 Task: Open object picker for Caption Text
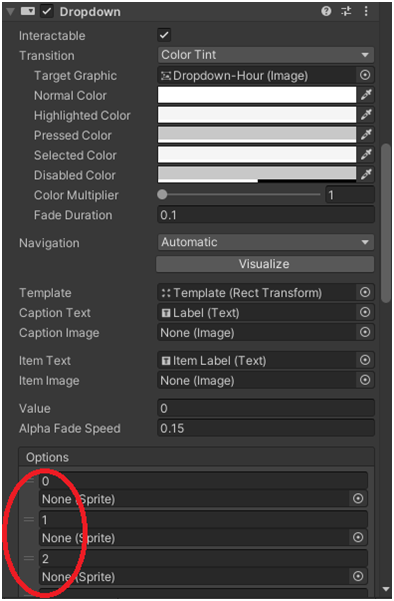pyautogui.click(x=365, y=313)
